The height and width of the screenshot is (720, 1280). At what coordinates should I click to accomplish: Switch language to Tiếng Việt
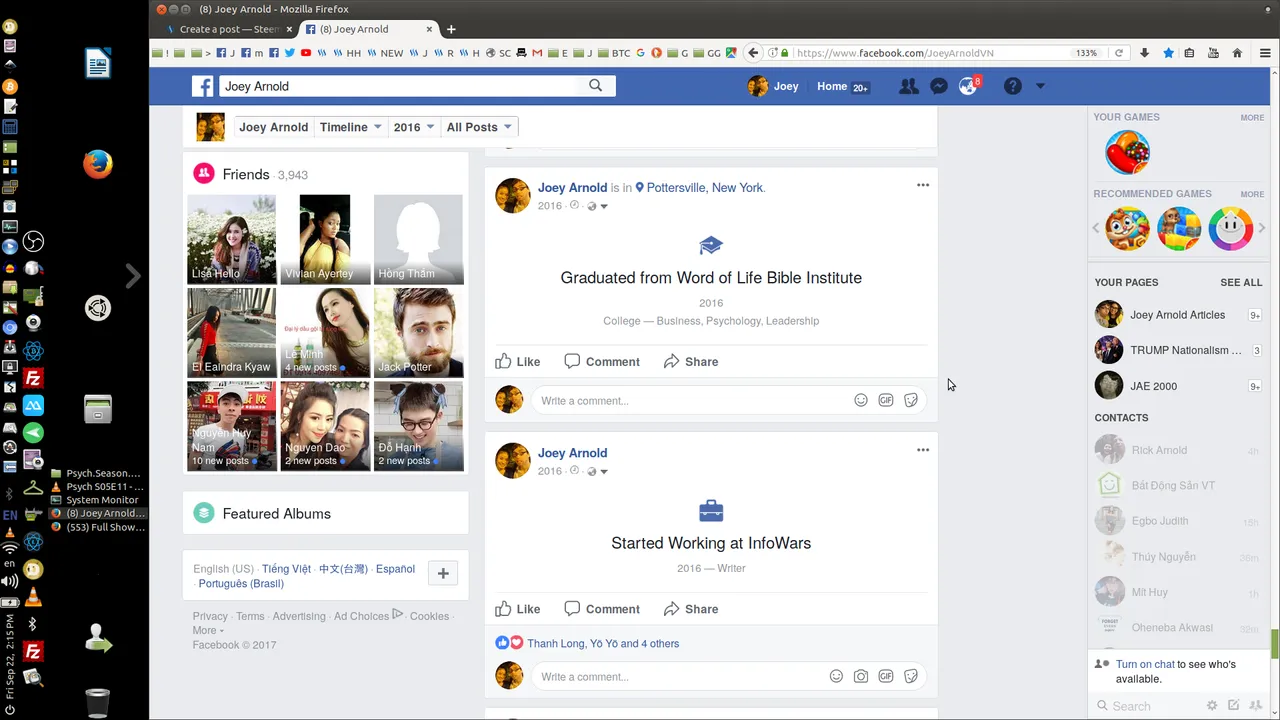coord(286,569)
